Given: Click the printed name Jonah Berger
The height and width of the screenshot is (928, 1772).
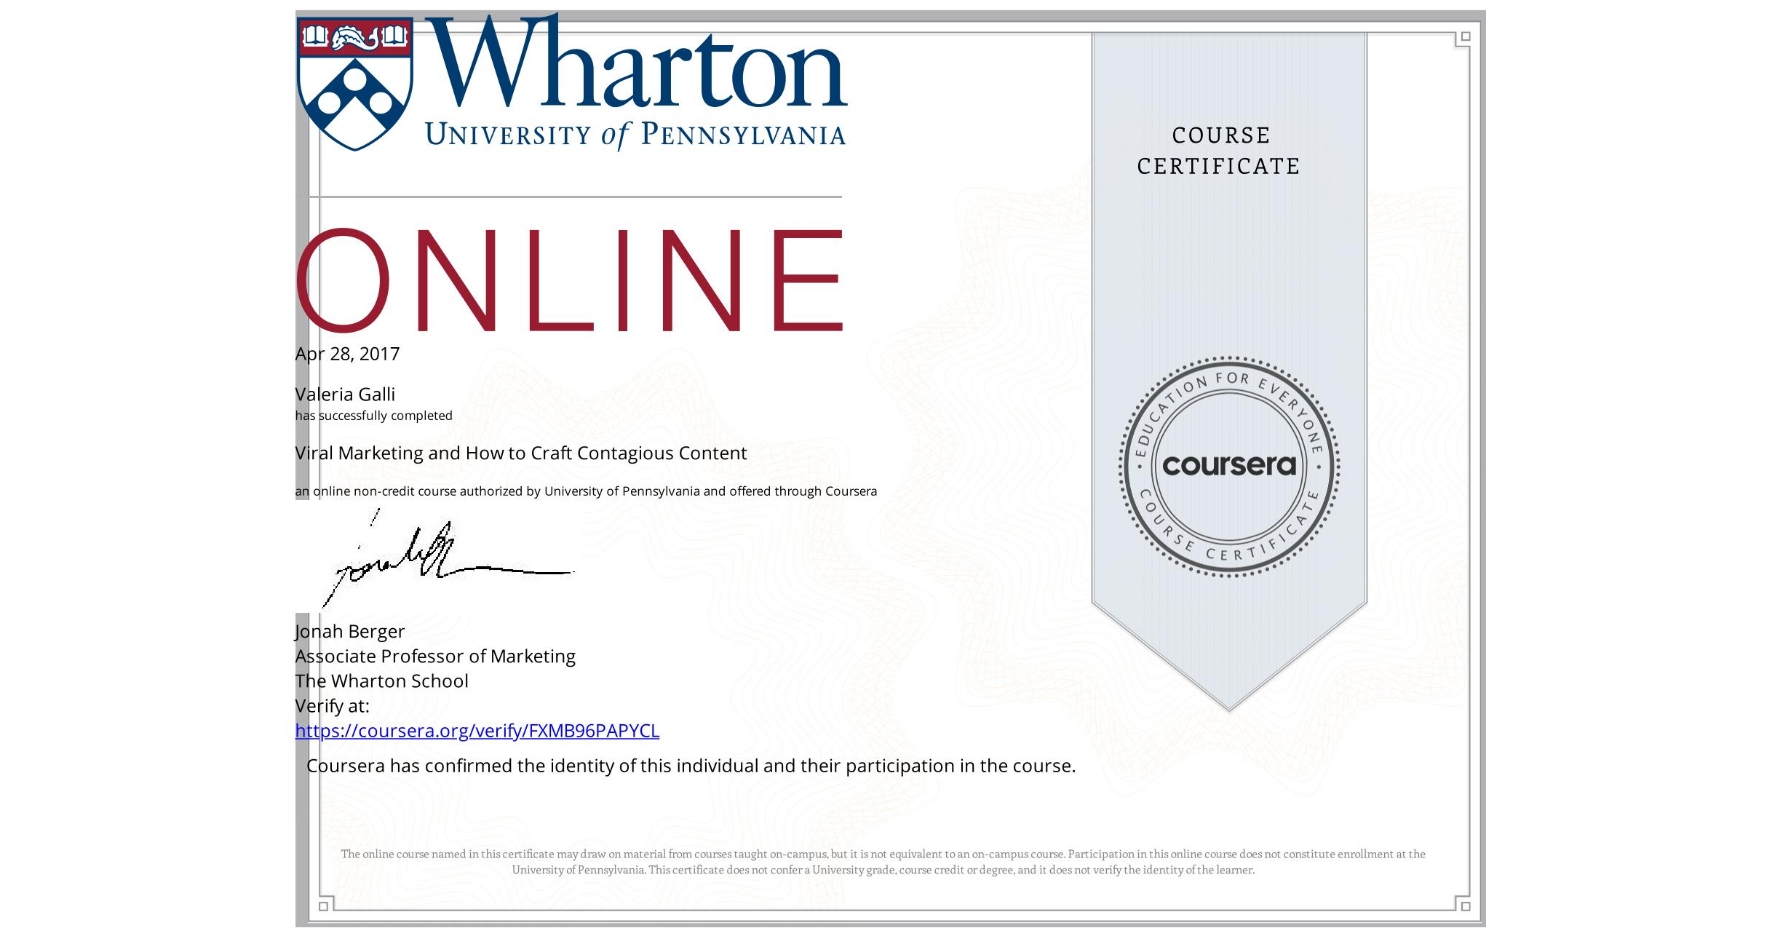Looking at the screenshot, I should (350, 632).
